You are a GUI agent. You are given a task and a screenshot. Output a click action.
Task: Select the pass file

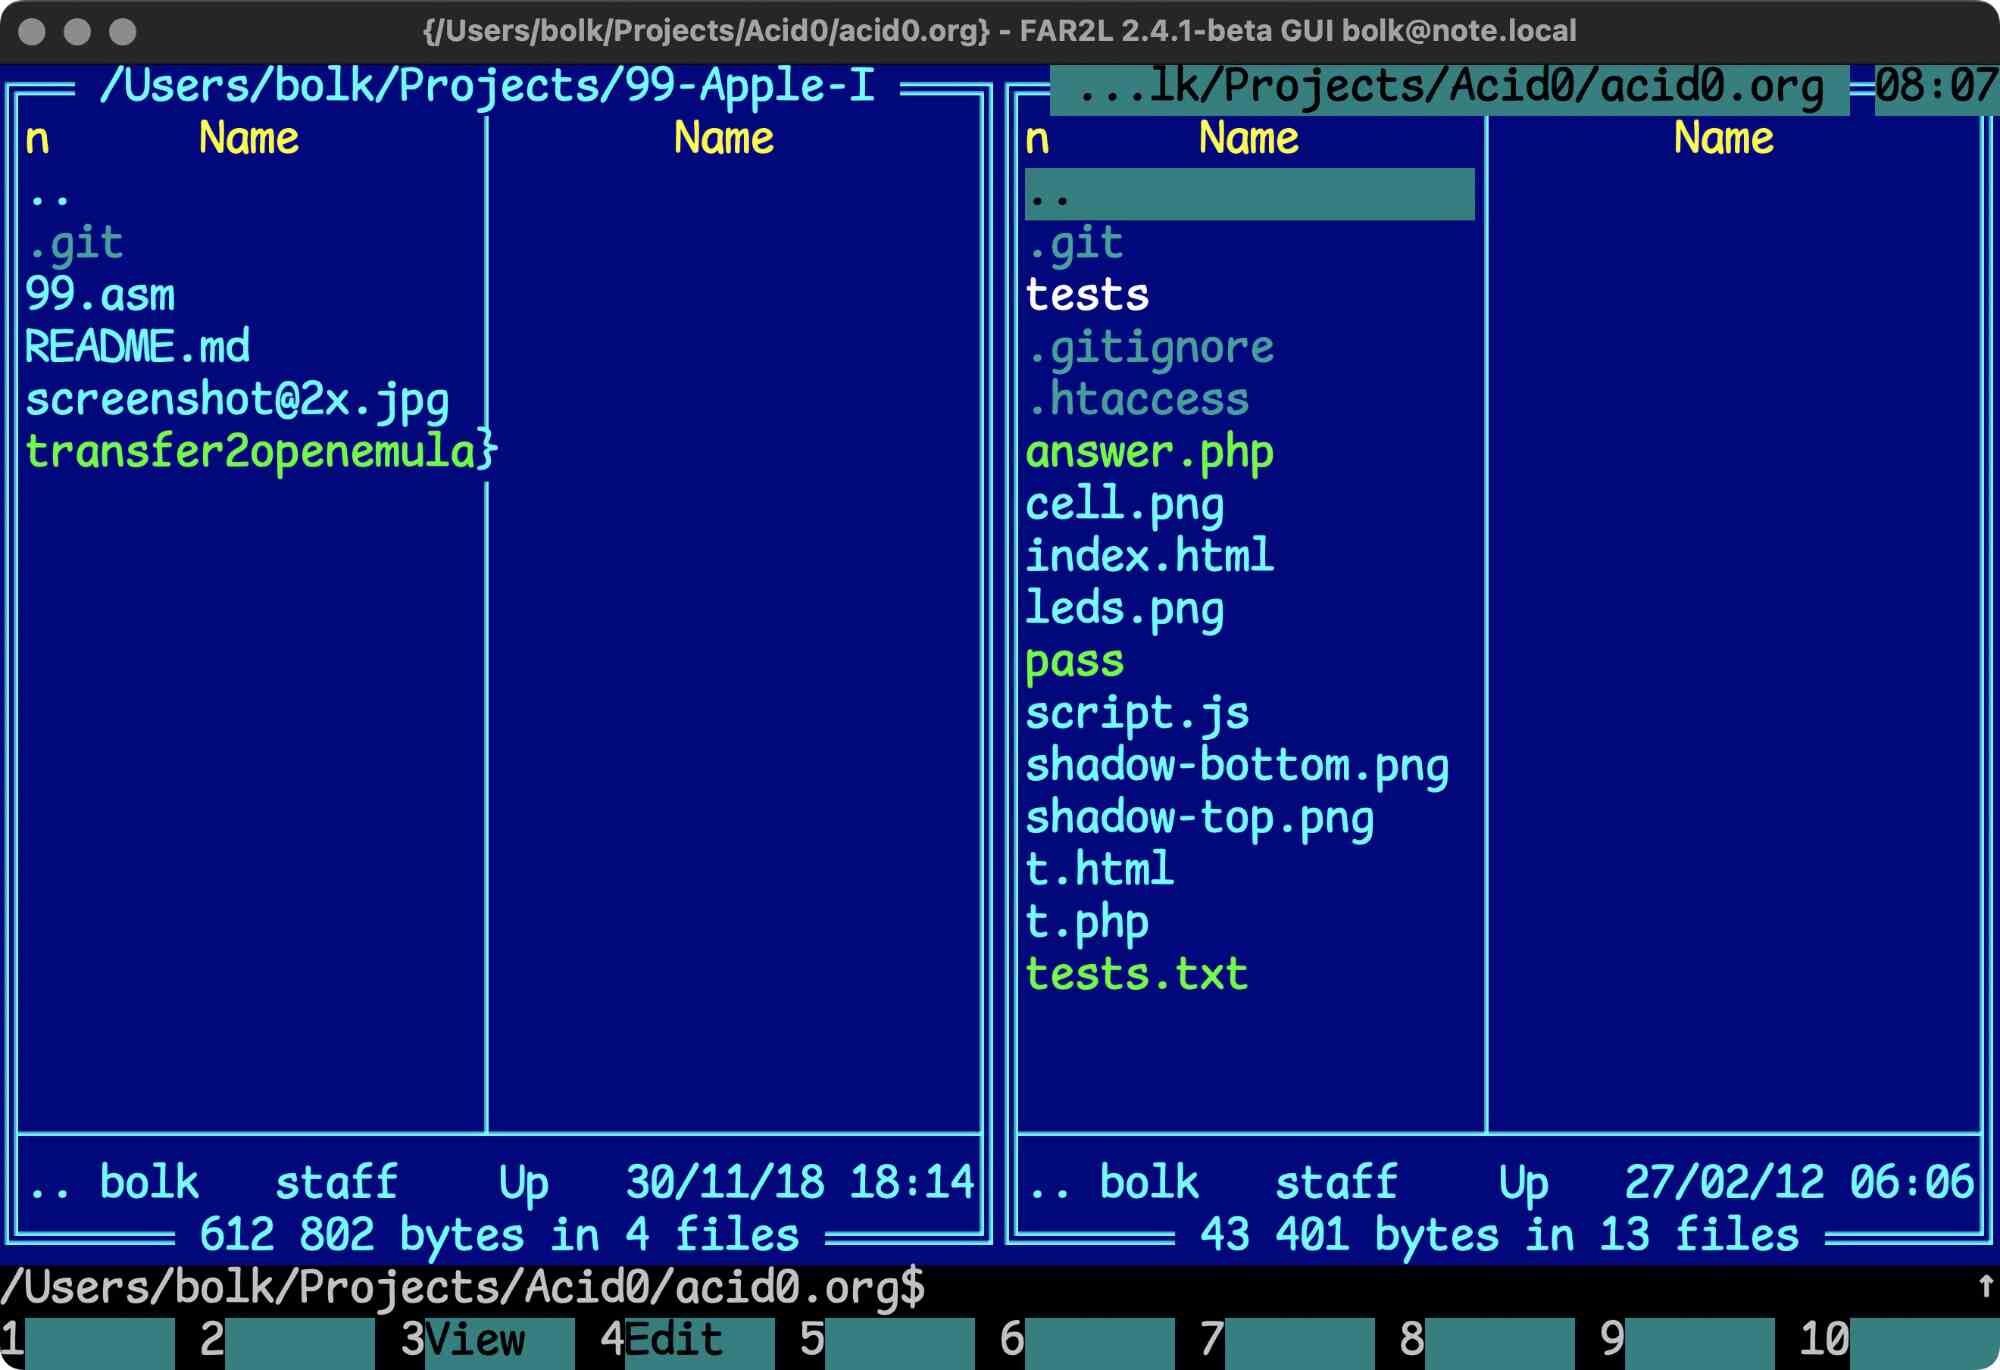coord(1075,661)
